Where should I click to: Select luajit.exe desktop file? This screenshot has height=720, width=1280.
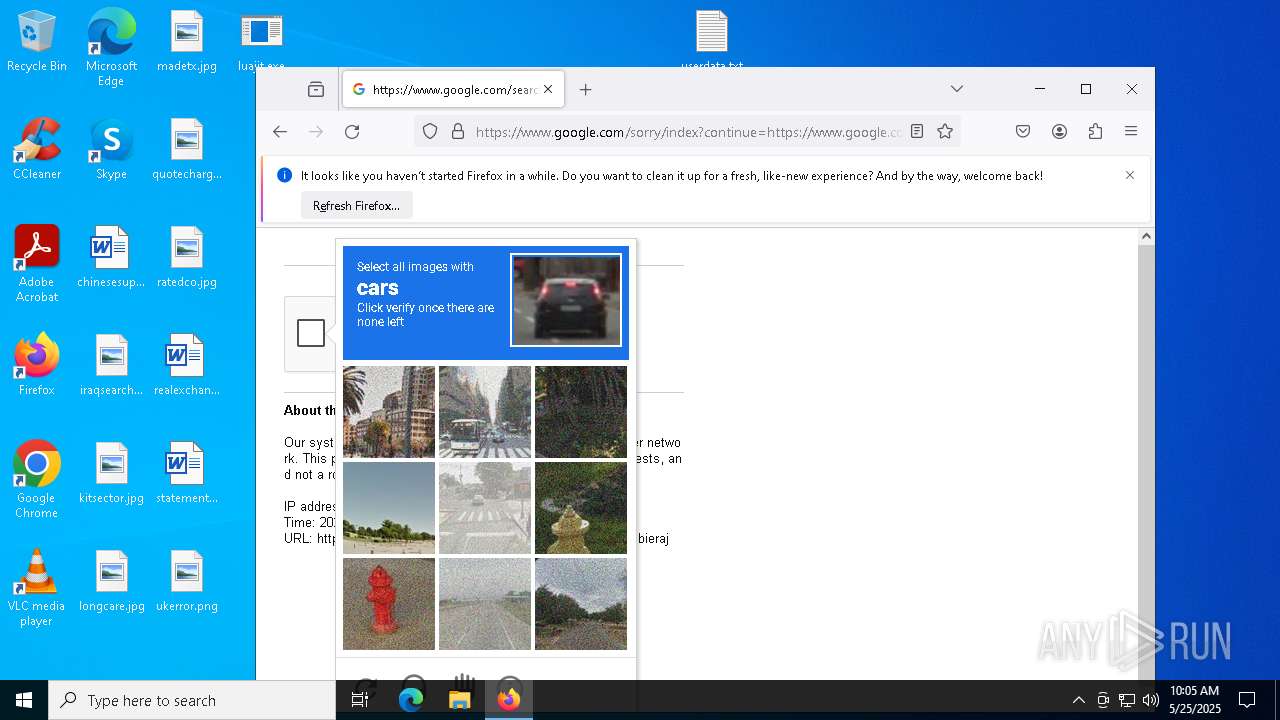click(262, 41)
